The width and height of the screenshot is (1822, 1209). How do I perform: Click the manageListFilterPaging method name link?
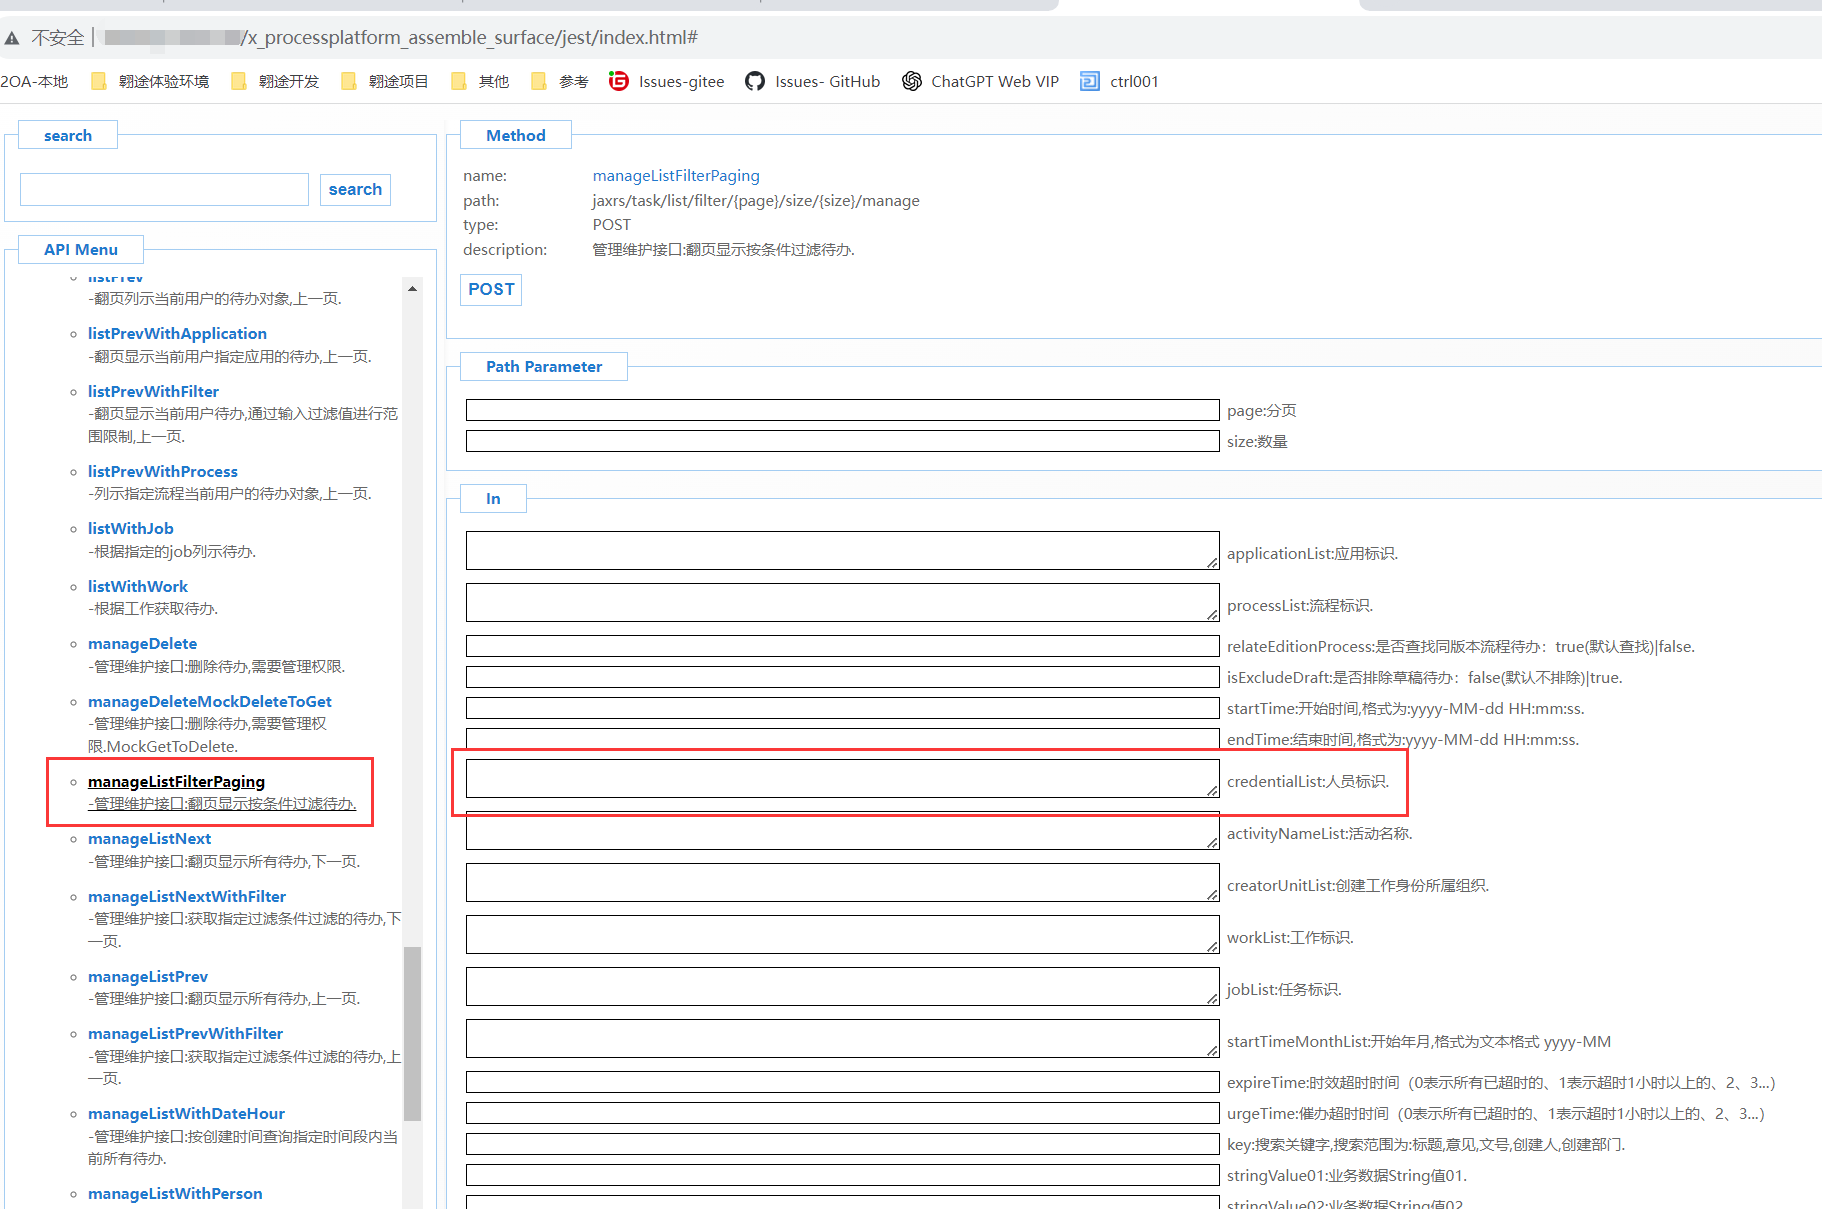tap(676, 175)
